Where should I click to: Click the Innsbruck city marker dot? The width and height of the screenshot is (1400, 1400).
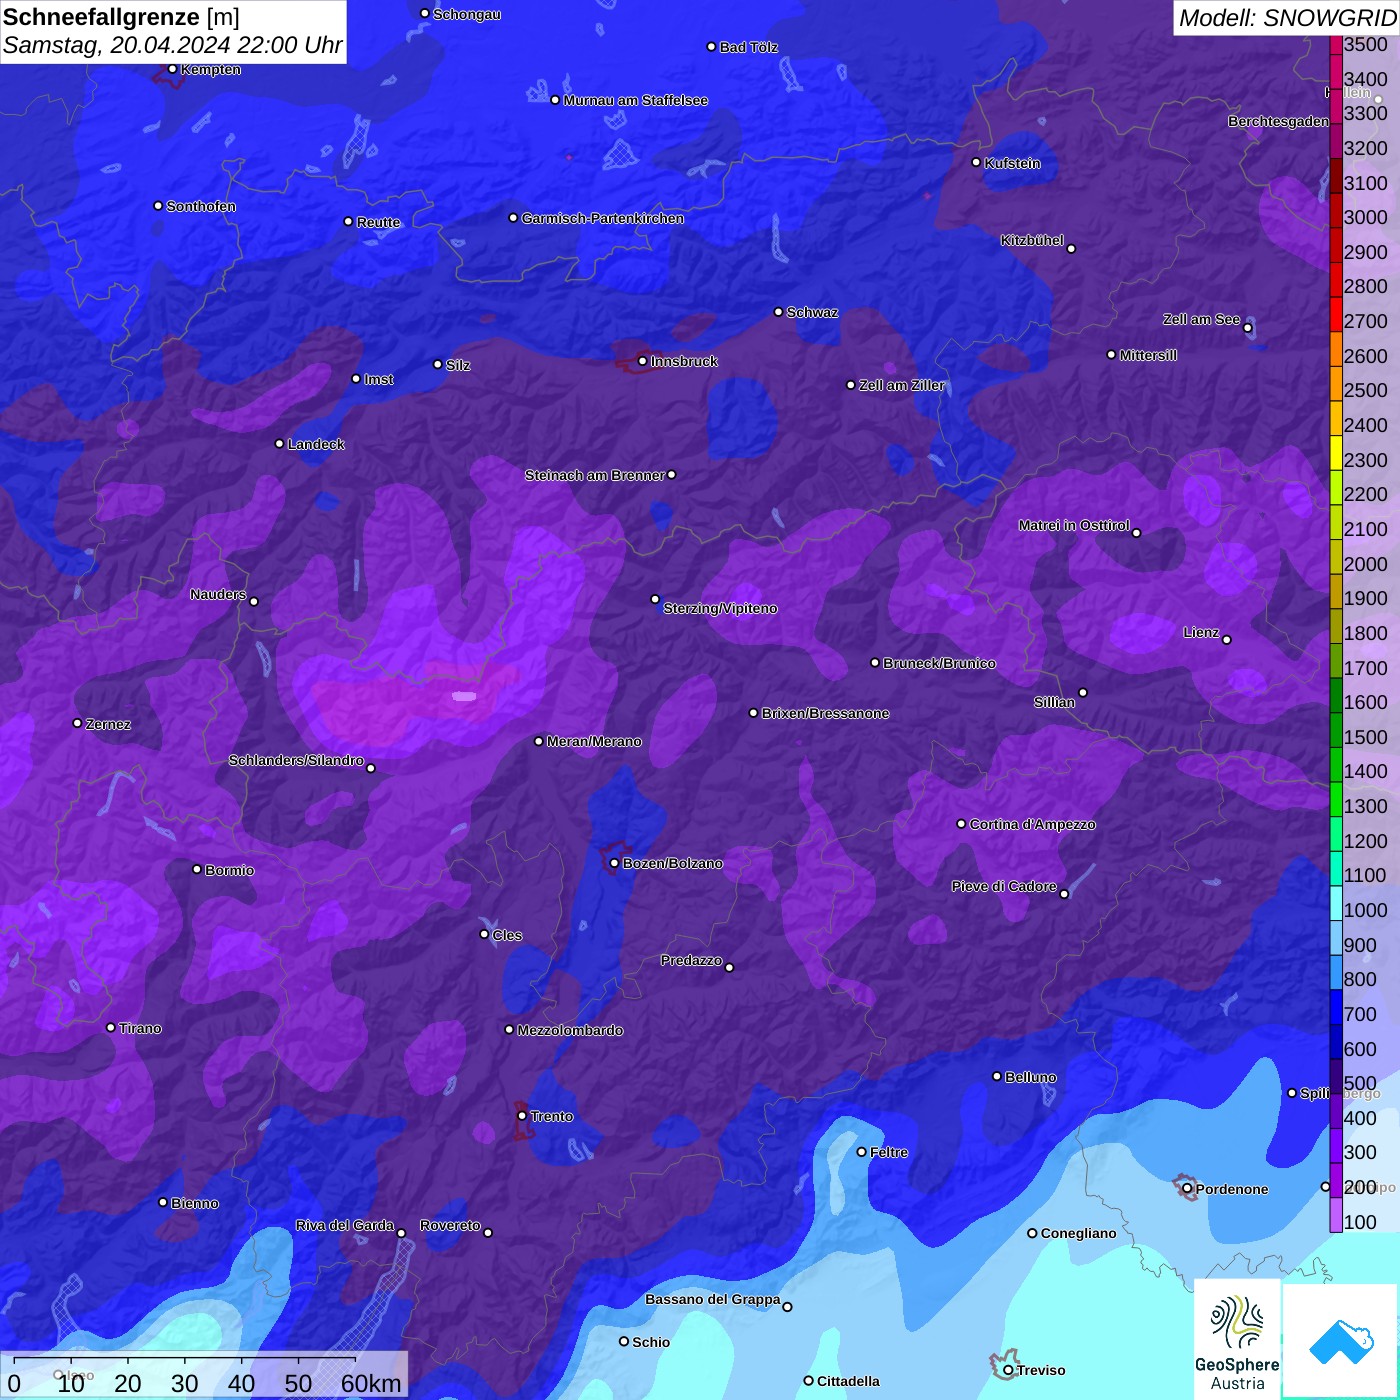click(x=642, y=361)
